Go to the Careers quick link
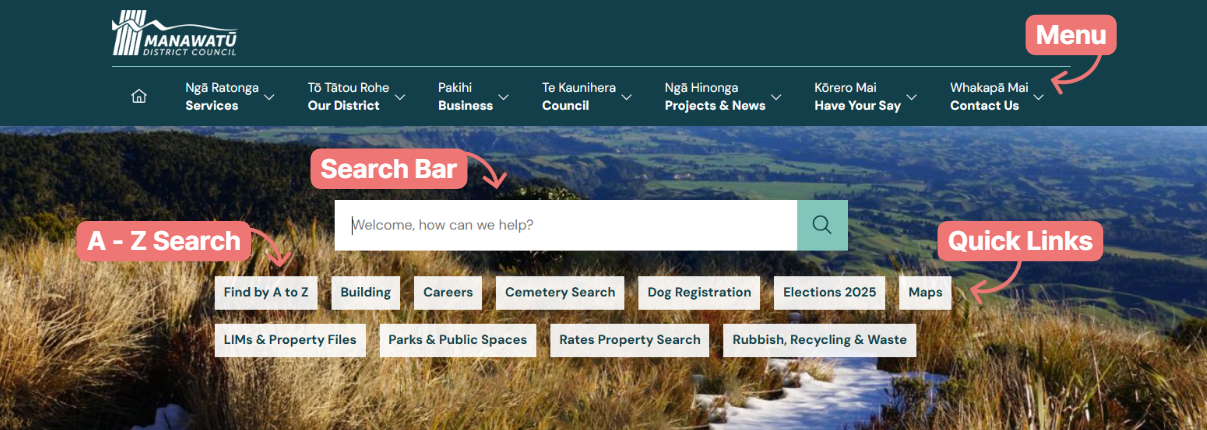This screenshot has width=1207, height=430. 448,293
